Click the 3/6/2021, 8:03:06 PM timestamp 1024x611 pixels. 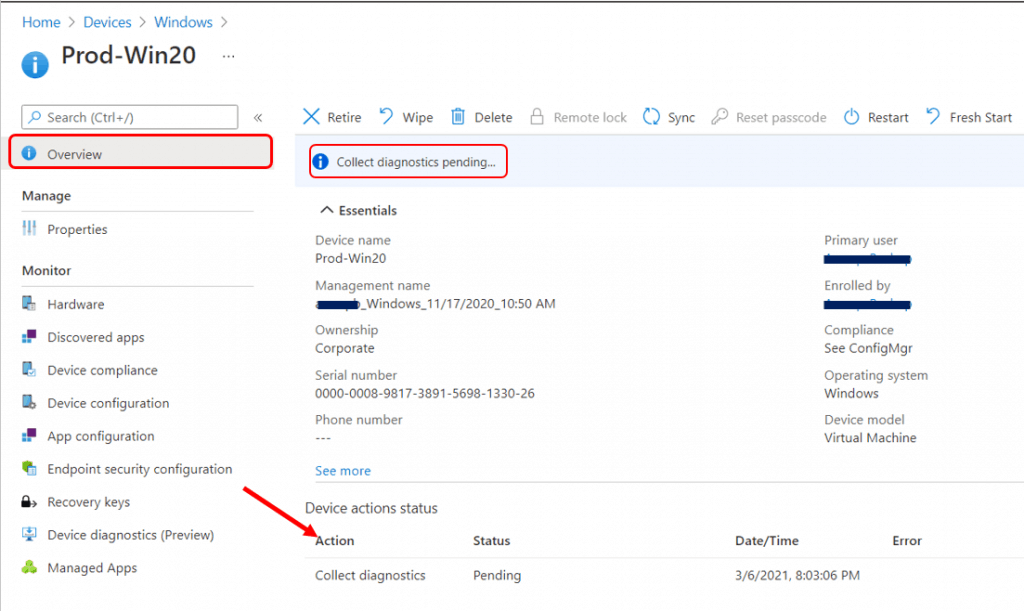(797, 575)
